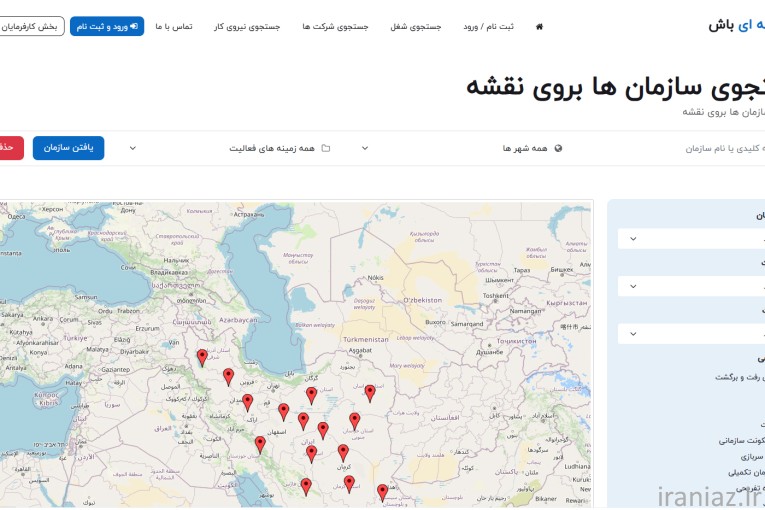765x510 pixels.
Task: Click the site logo in the header
Action: 736,25
